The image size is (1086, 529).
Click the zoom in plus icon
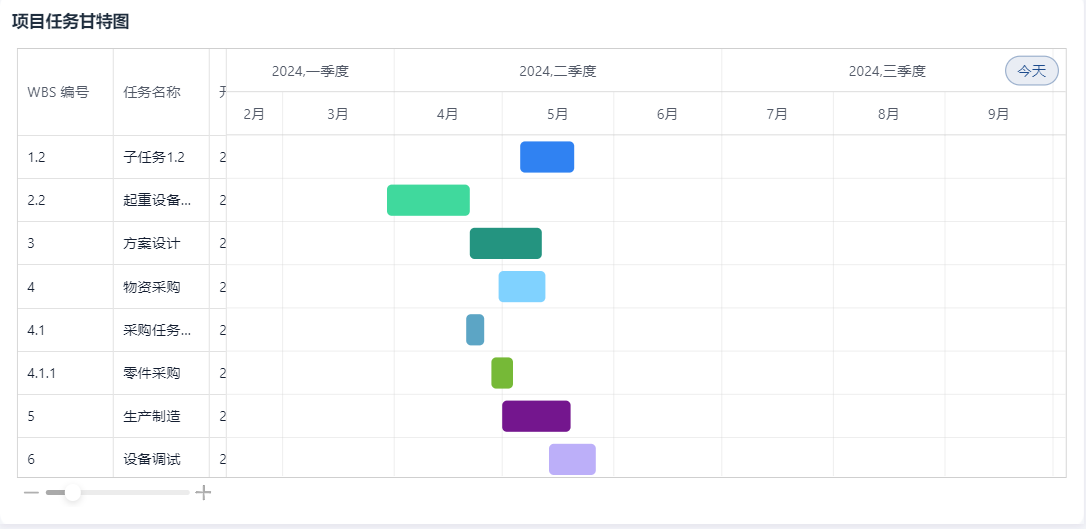tap(203, 492)
